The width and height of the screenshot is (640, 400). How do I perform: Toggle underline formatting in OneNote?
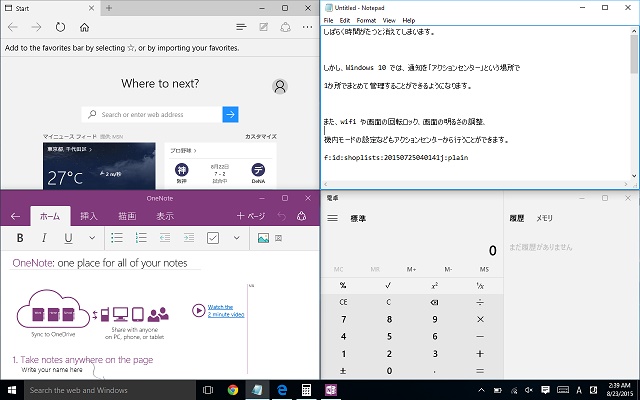[68, 238]
